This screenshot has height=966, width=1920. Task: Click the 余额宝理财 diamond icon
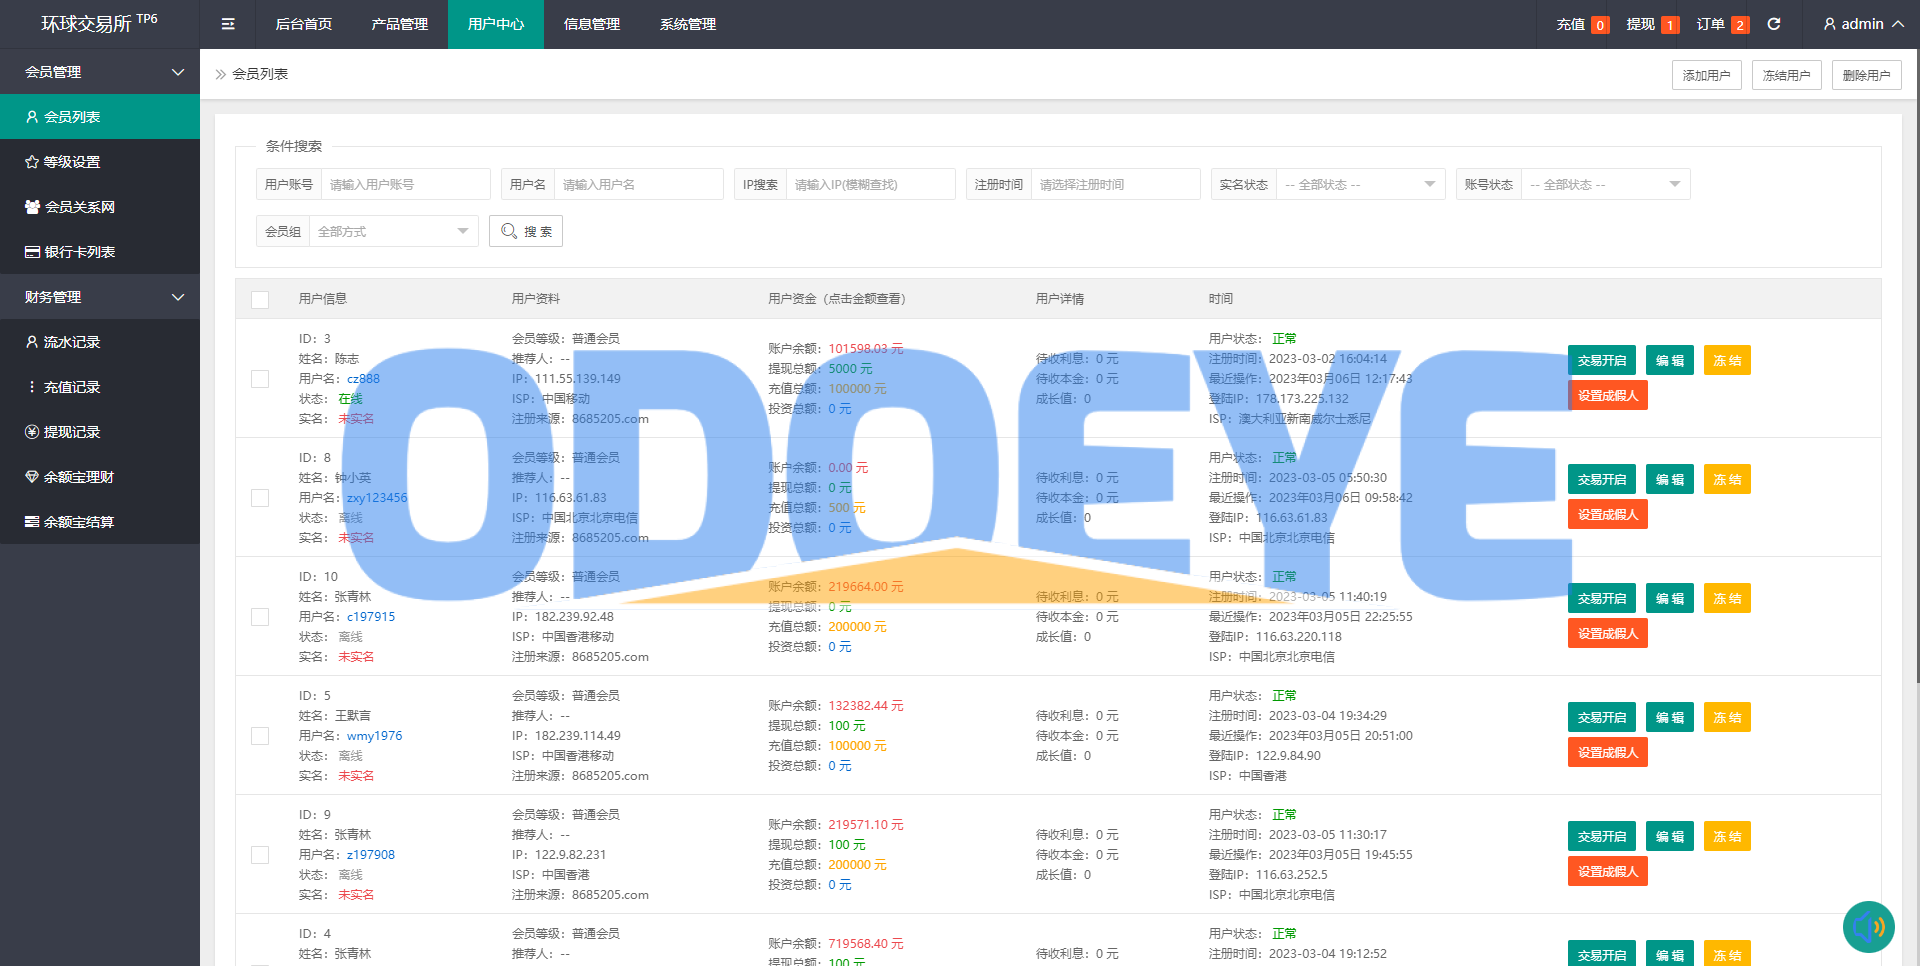point(32,477)
